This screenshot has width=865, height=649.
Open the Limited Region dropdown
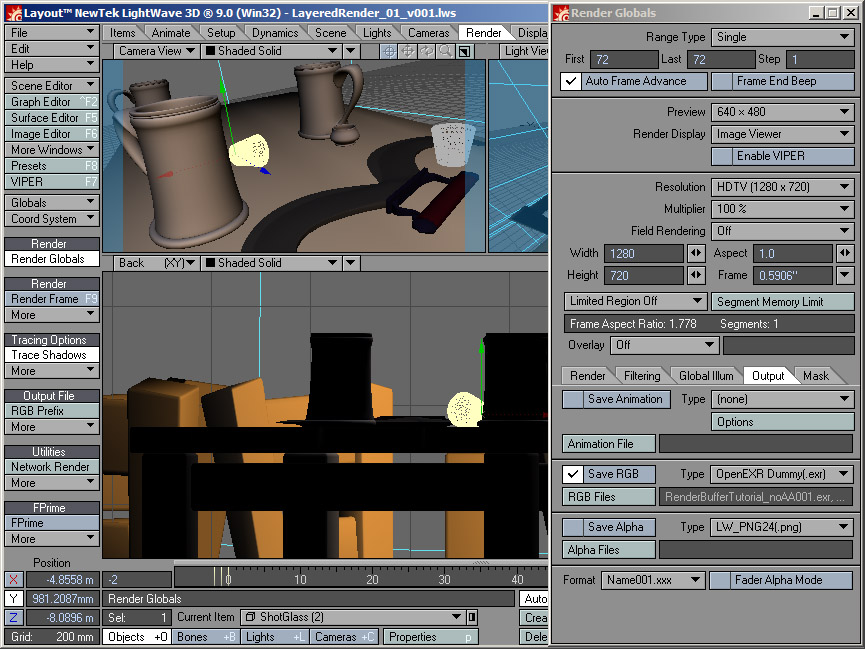636,301
